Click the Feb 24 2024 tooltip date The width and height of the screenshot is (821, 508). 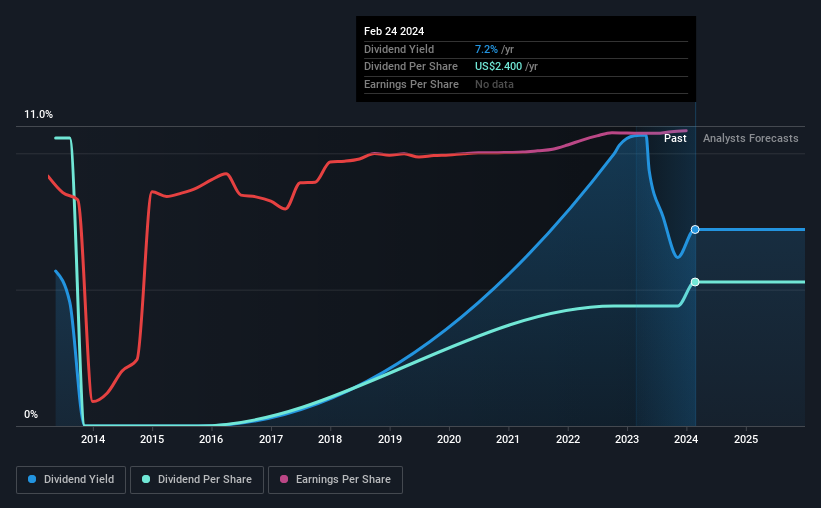click(394, 31)
